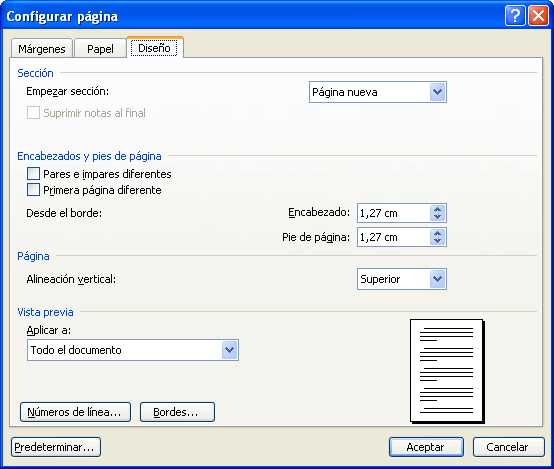The height and width of the screenshot is (469, 554).
Task: Click the Encabezados y pies de página heading
Action: 89,156
